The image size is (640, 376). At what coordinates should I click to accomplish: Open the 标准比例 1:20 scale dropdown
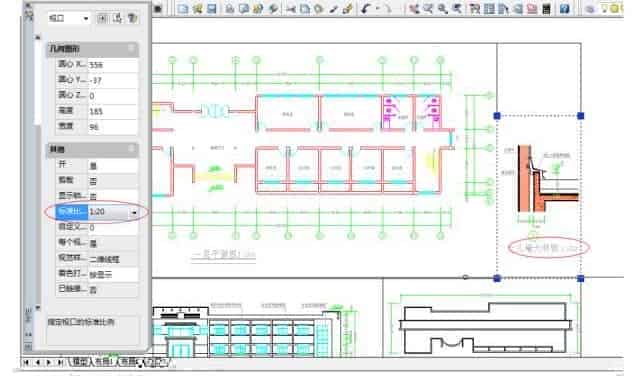(134, 212)
